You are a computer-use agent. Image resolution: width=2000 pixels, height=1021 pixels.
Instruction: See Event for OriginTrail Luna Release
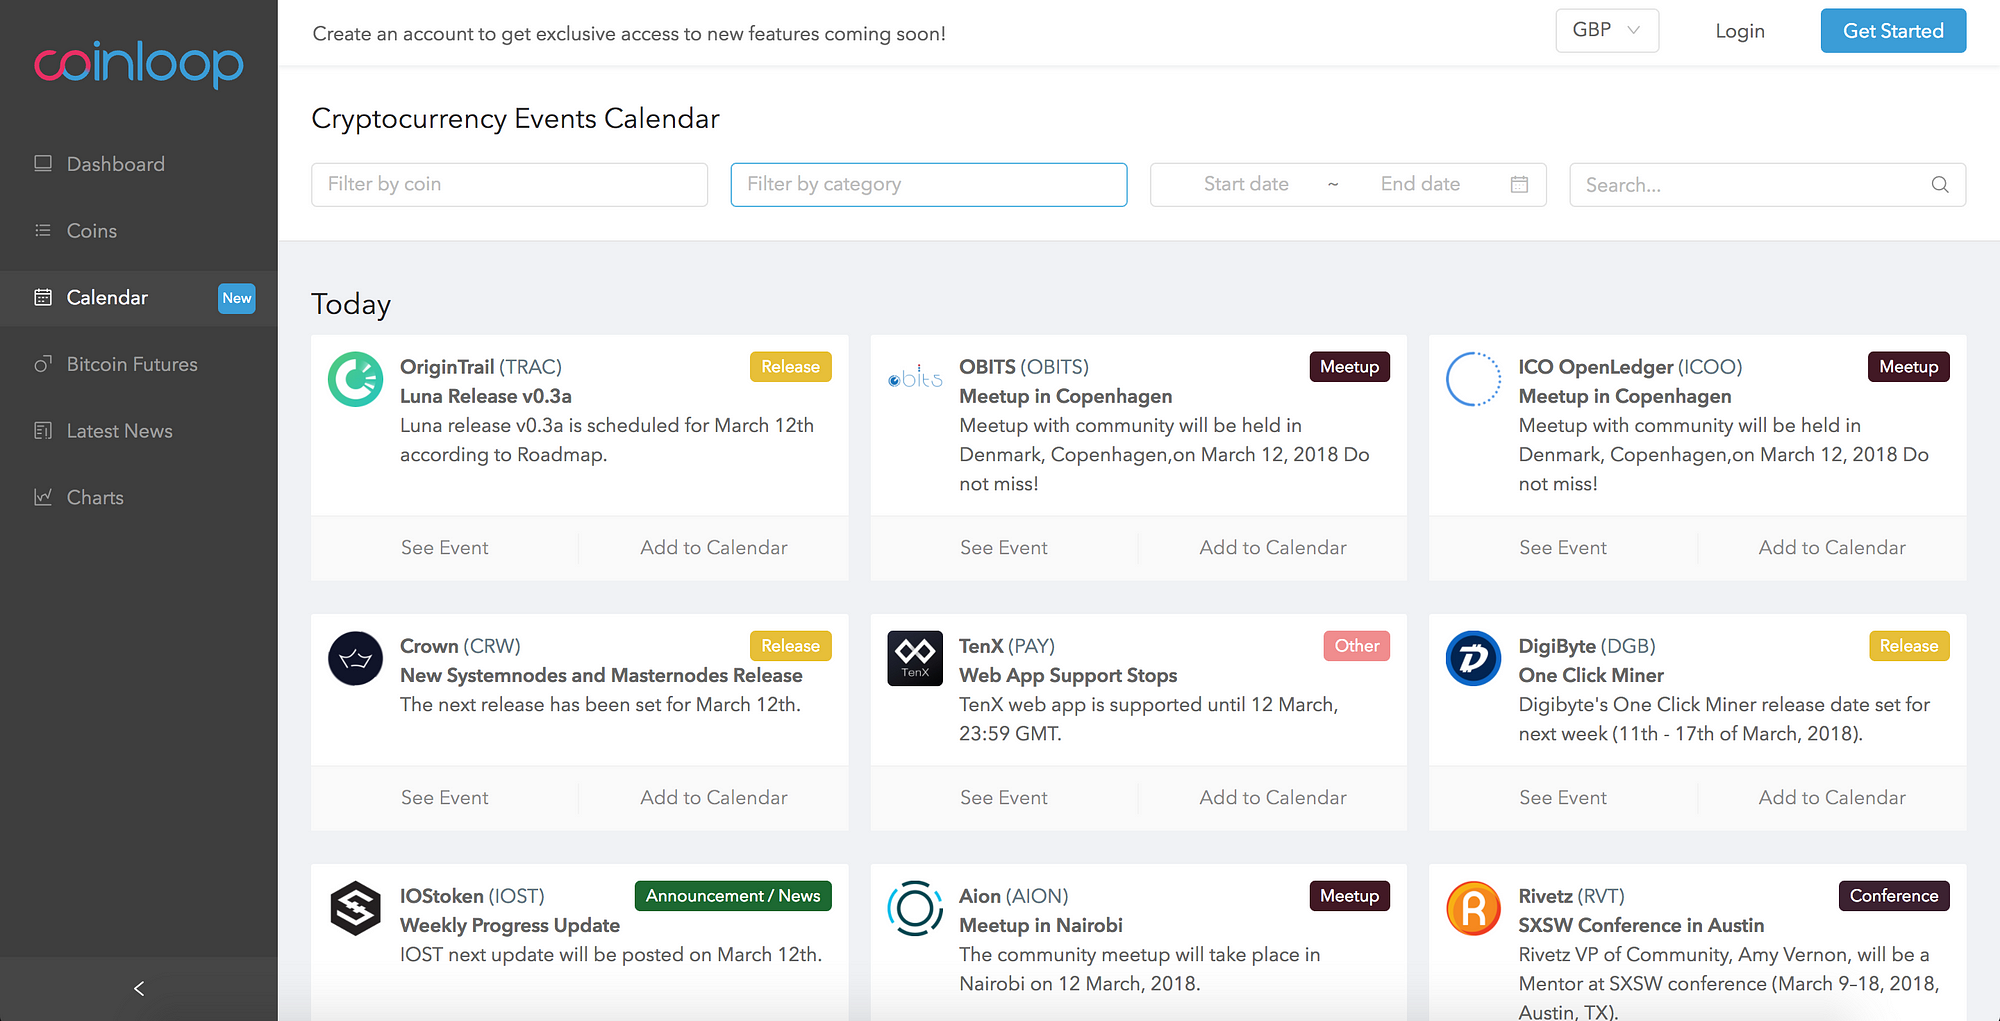pyautogui.click(x=445, y=548)
